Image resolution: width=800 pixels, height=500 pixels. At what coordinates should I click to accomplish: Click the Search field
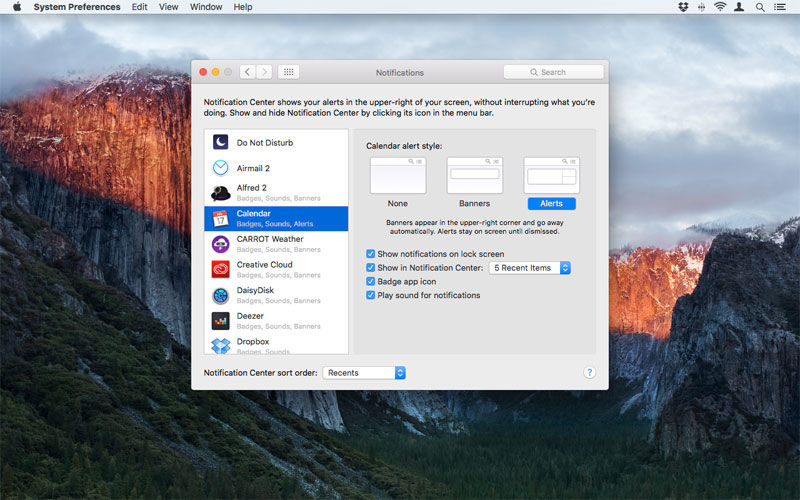554,72
